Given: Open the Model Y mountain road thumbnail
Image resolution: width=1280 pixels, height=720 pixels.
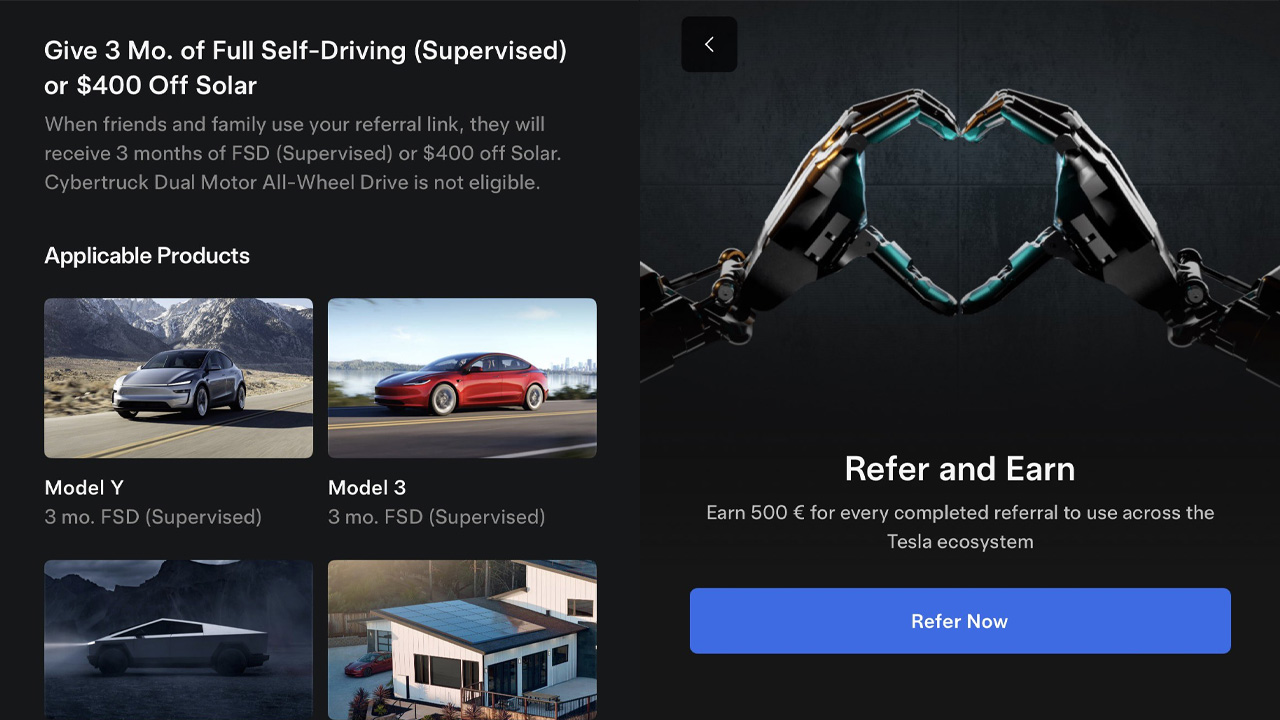Looking at the screenshot, I should pyautogui.click(x=178, y=378).
